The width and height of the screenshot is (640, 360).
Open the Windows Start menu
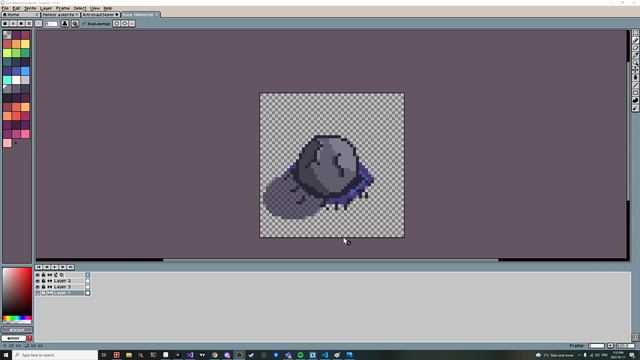tap(6, 355)
